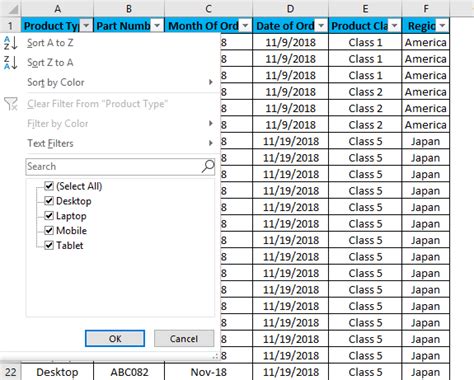The width and height of the screenshot is (474, 380).
Task: Click the ABC082 cell
Action: [x=129, y=372]
